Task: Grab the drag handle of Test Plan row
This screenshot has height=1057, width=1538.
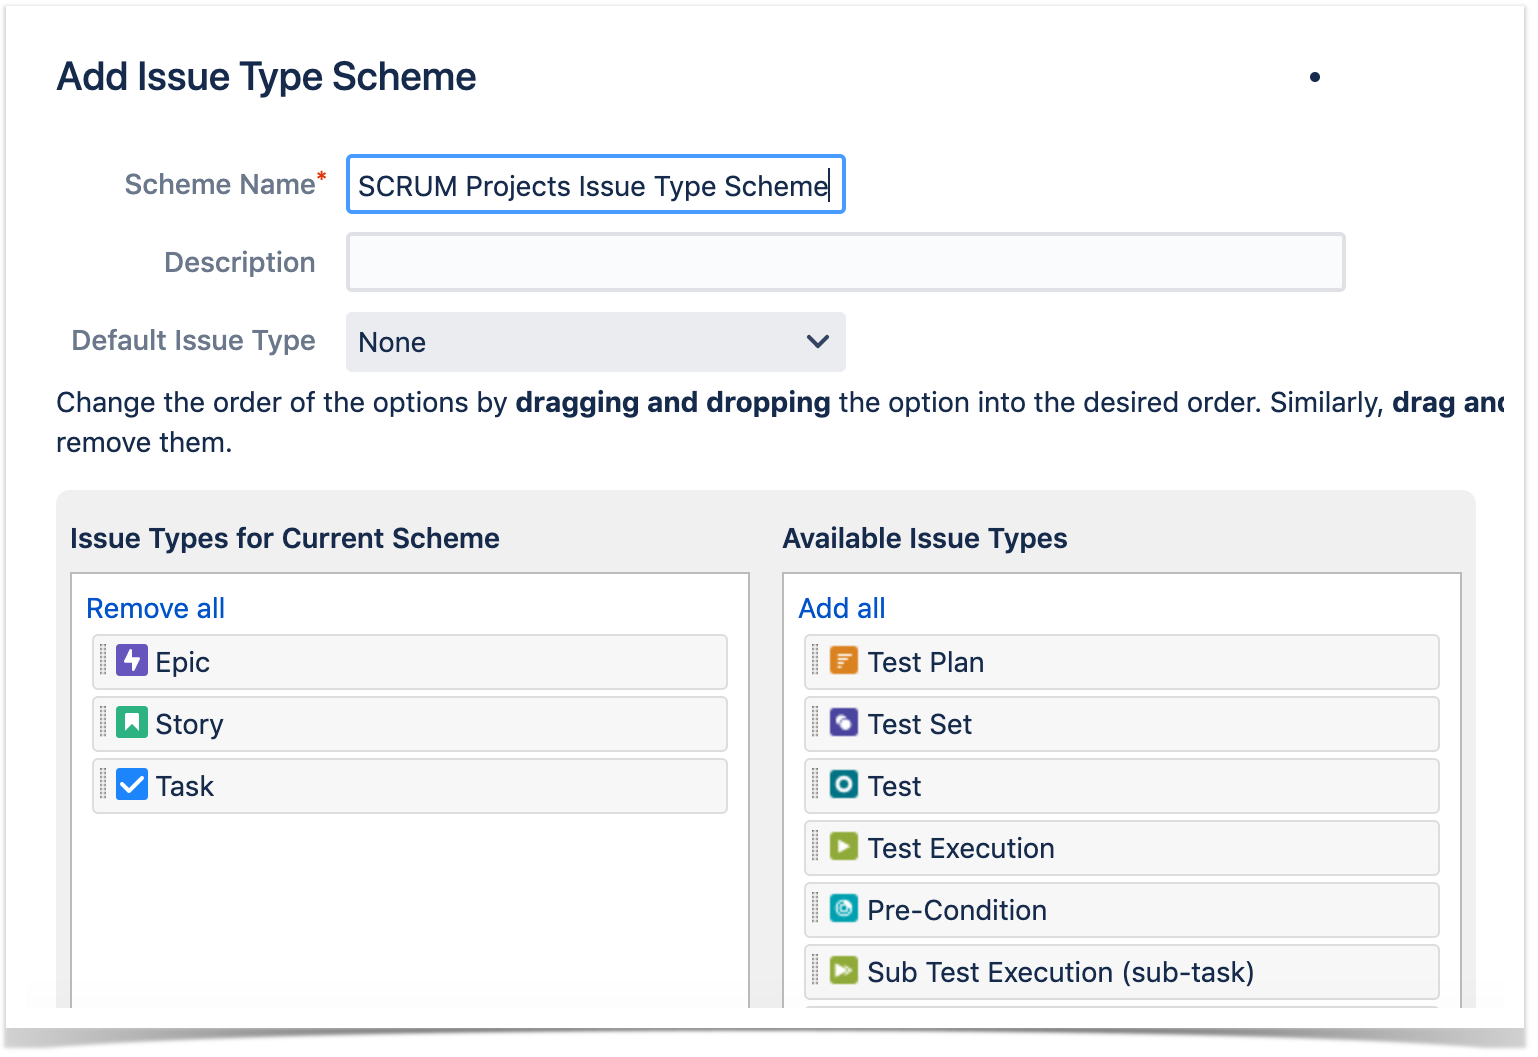Action: 815,661
